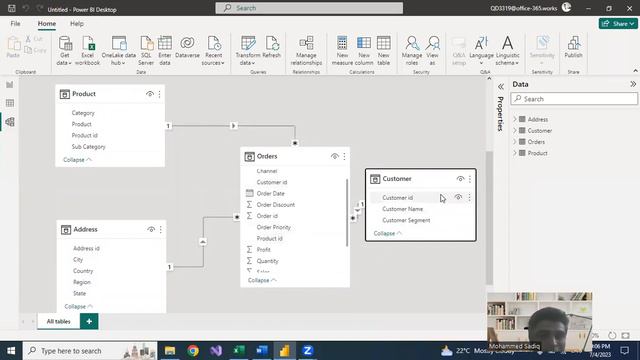Open Windows Start menu
The image size is (640, 360).
click(11, 351)
